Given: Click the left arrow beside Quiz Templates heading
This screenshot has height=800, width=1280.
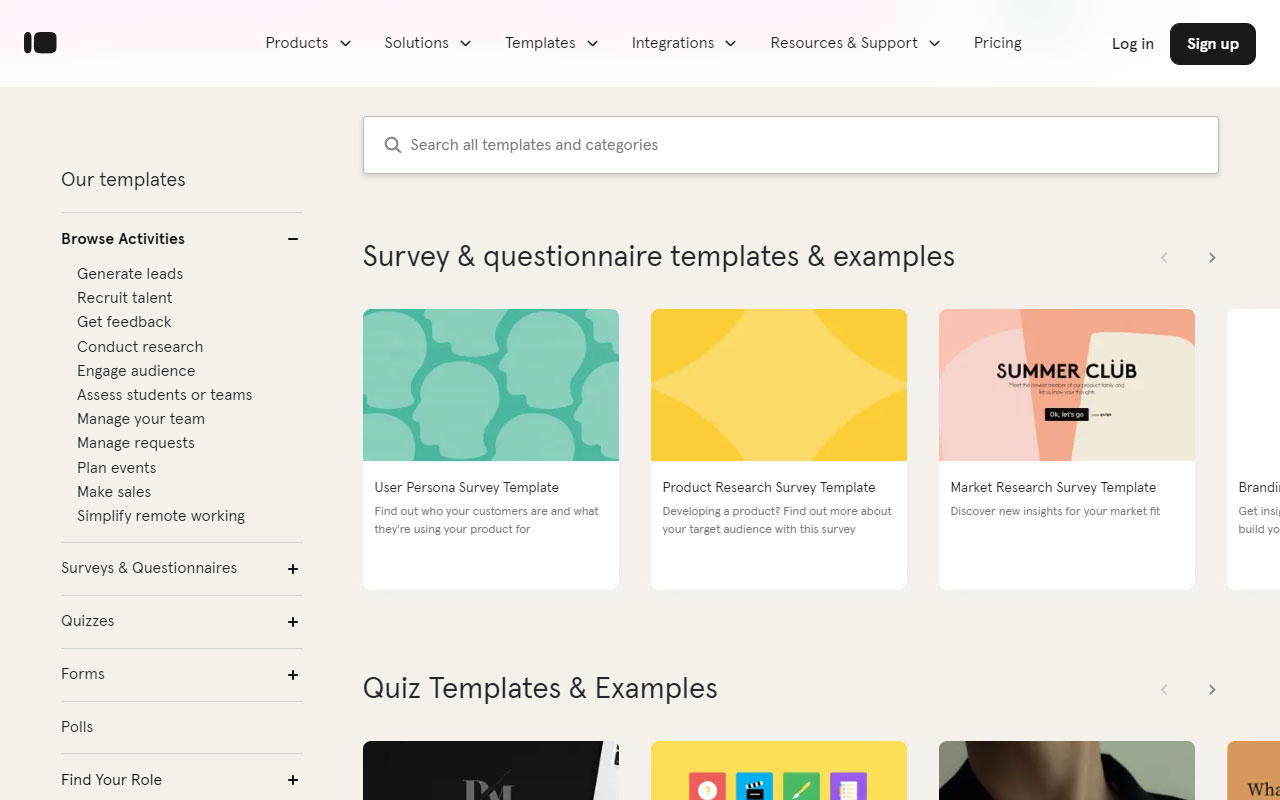Looking at the screenshot, I should tap(1164, 689).
